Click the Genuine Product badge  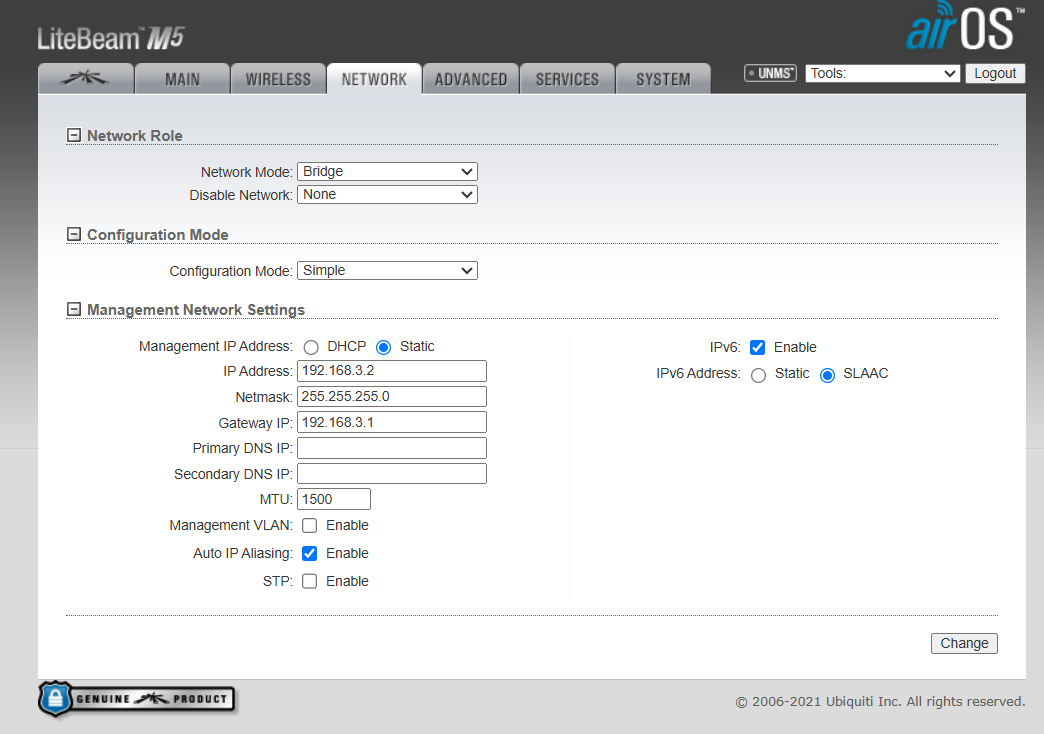pos(137,699)
